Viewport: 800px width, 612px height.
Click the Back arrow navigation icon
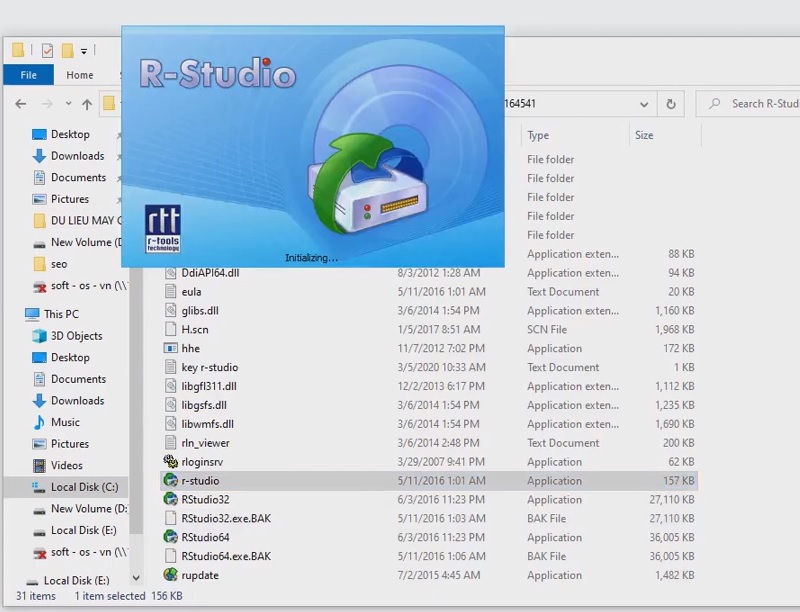click(x=21, y=104)
